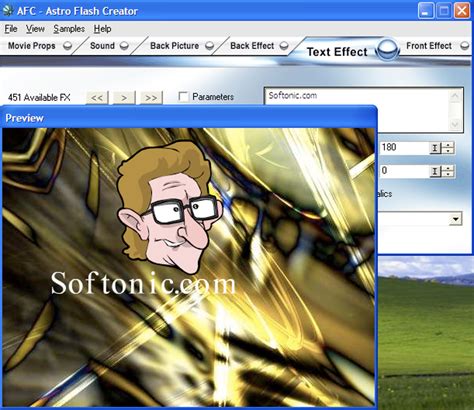This screenshot has height=410, width=474.
Task: Enable the Parameters checkbox
Action: [183, 97]
